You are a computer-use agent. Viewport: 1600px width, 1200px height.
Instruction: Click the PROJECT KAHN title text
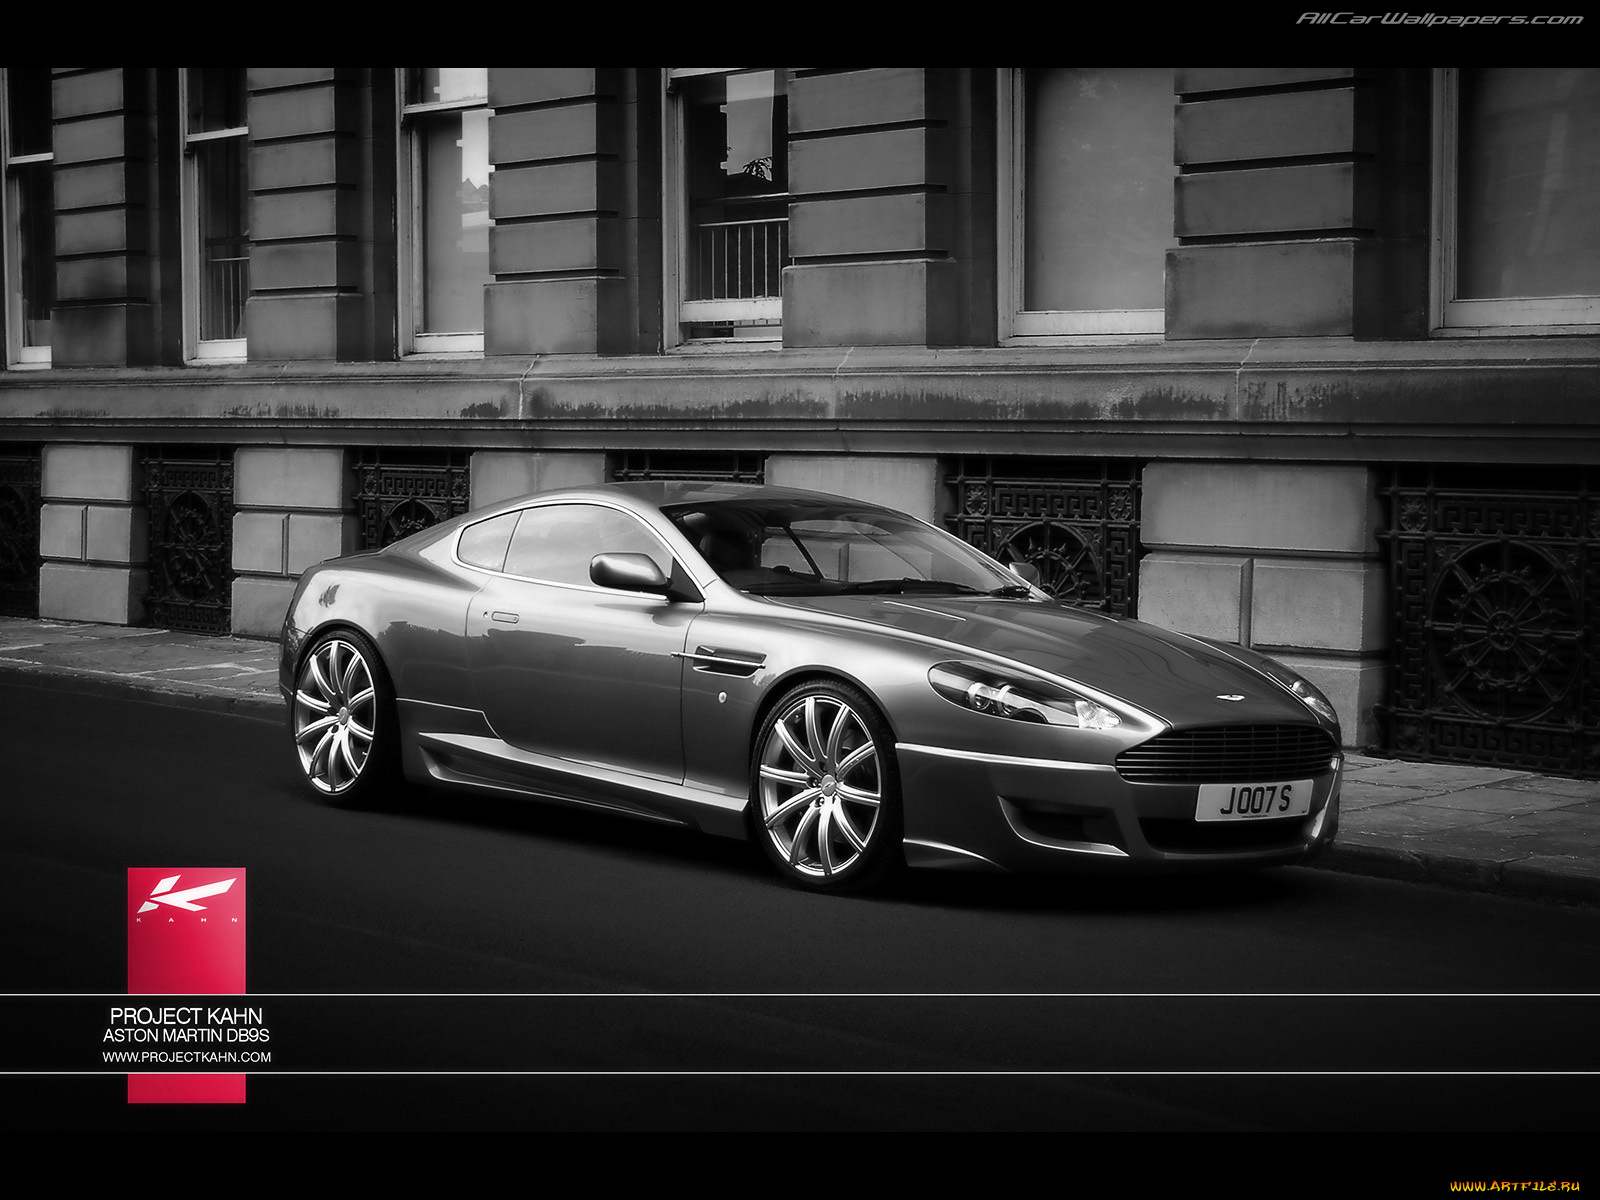(188, 1014)
